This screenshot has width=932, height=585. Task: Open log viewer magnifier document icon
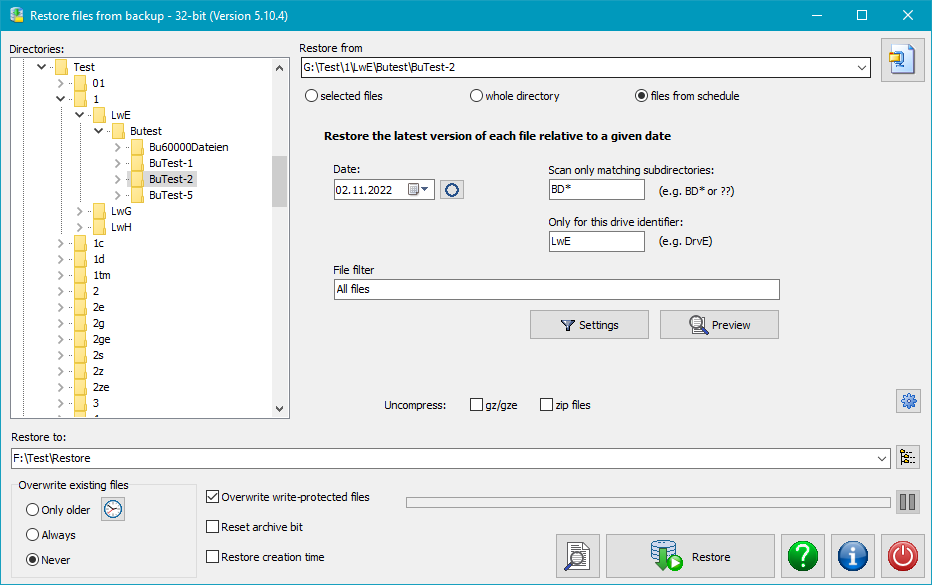[x=578, y=557]
